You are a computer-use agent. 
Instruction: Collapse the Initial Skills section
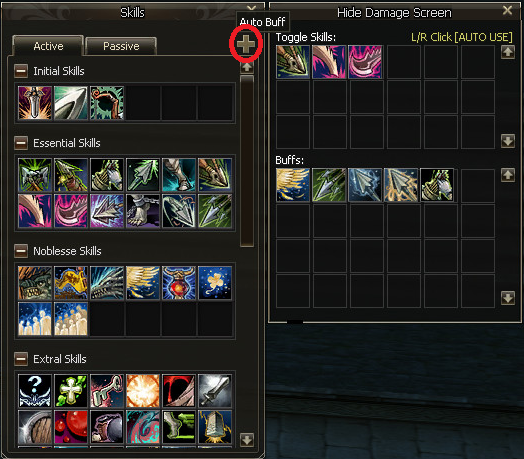pyautogui.click(x=21, y=71)
